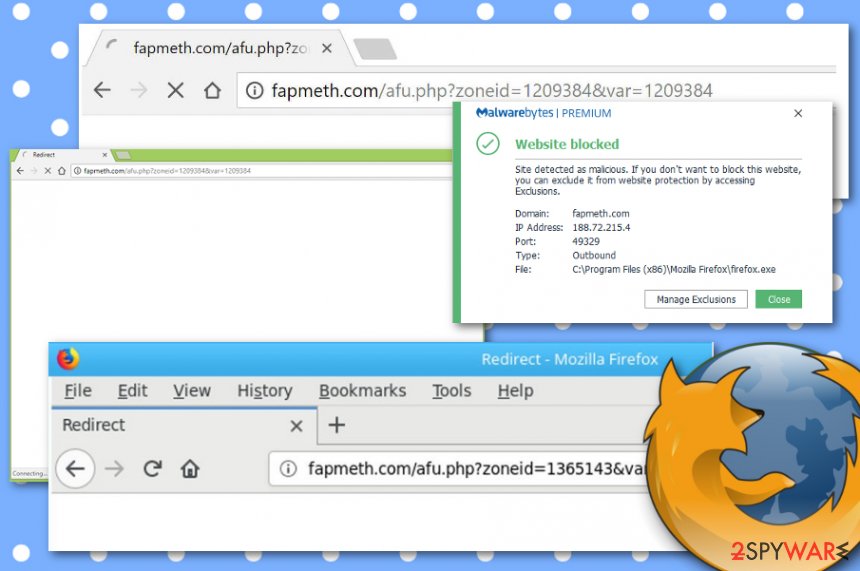Image resolution: width=860 pixels, height=571 pixels.
Task: Close Redirect tab in small Chrome window
Action: 105,155
